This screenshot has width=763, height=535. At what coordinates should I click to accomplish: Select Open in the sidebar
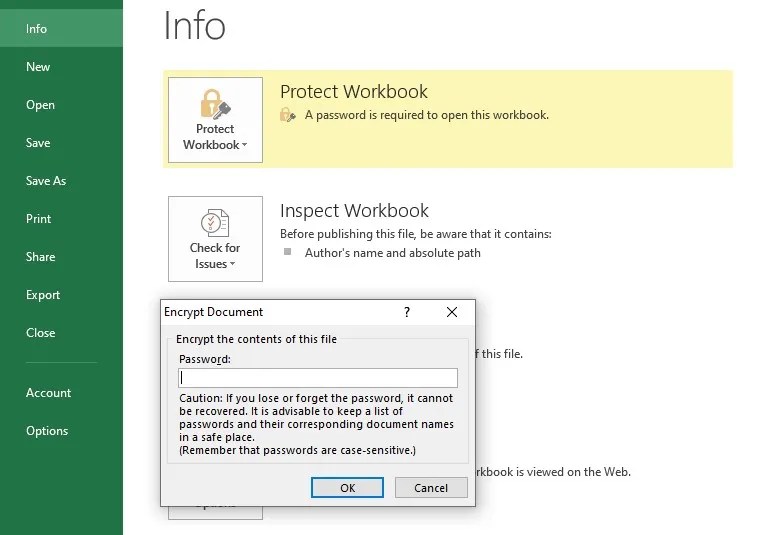click(x=61, y=105)
